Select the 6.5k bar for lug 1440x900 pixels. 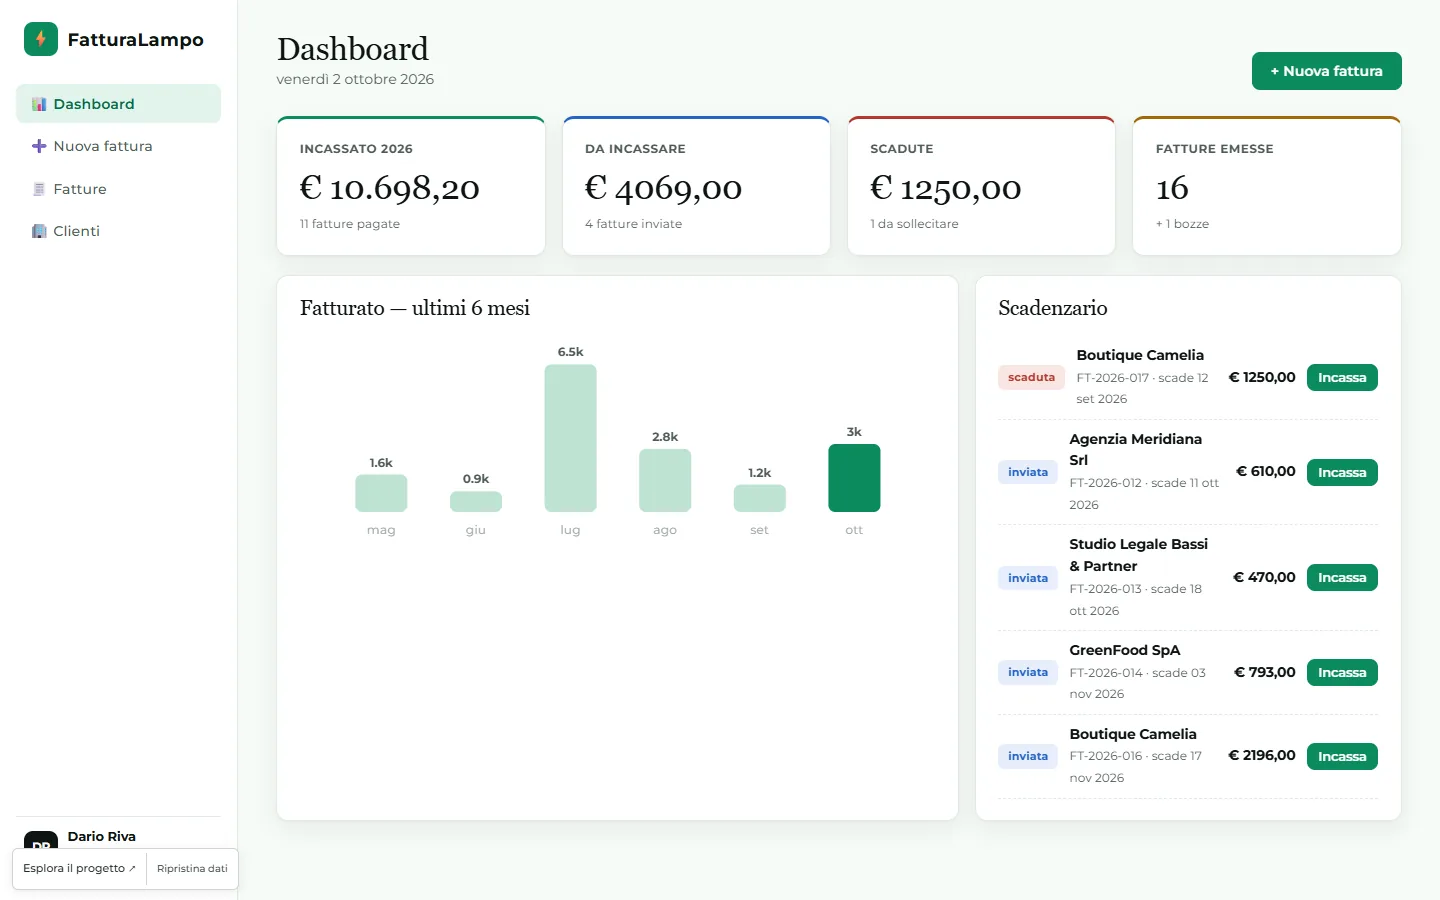570,438
